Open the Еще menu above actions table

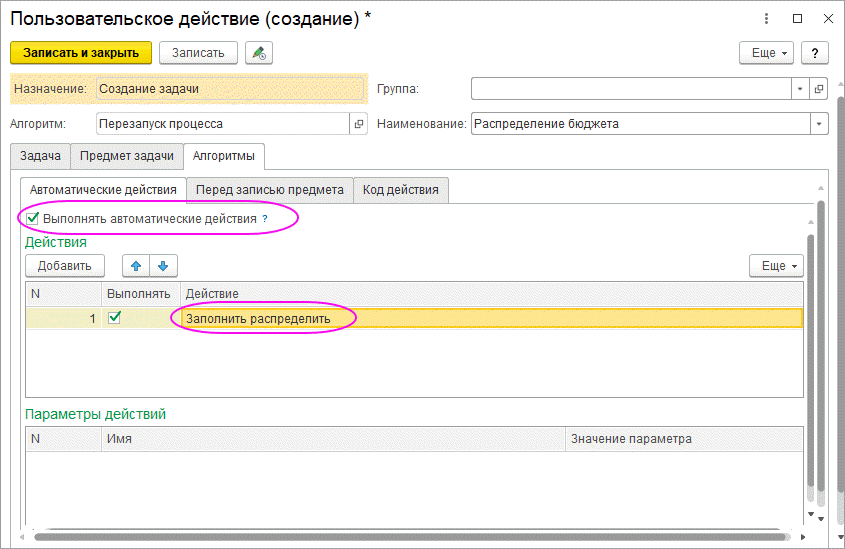776,265
